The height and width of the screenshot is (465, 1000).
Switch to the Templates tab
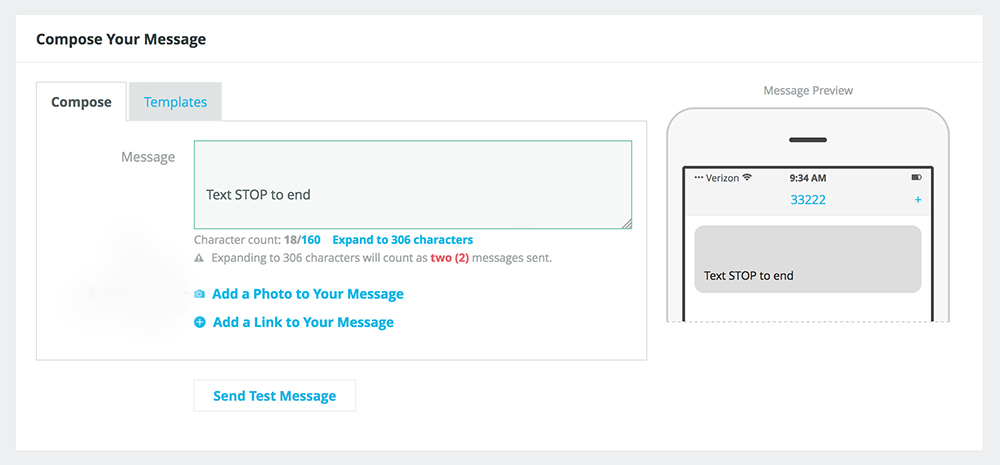coord(175,102)
